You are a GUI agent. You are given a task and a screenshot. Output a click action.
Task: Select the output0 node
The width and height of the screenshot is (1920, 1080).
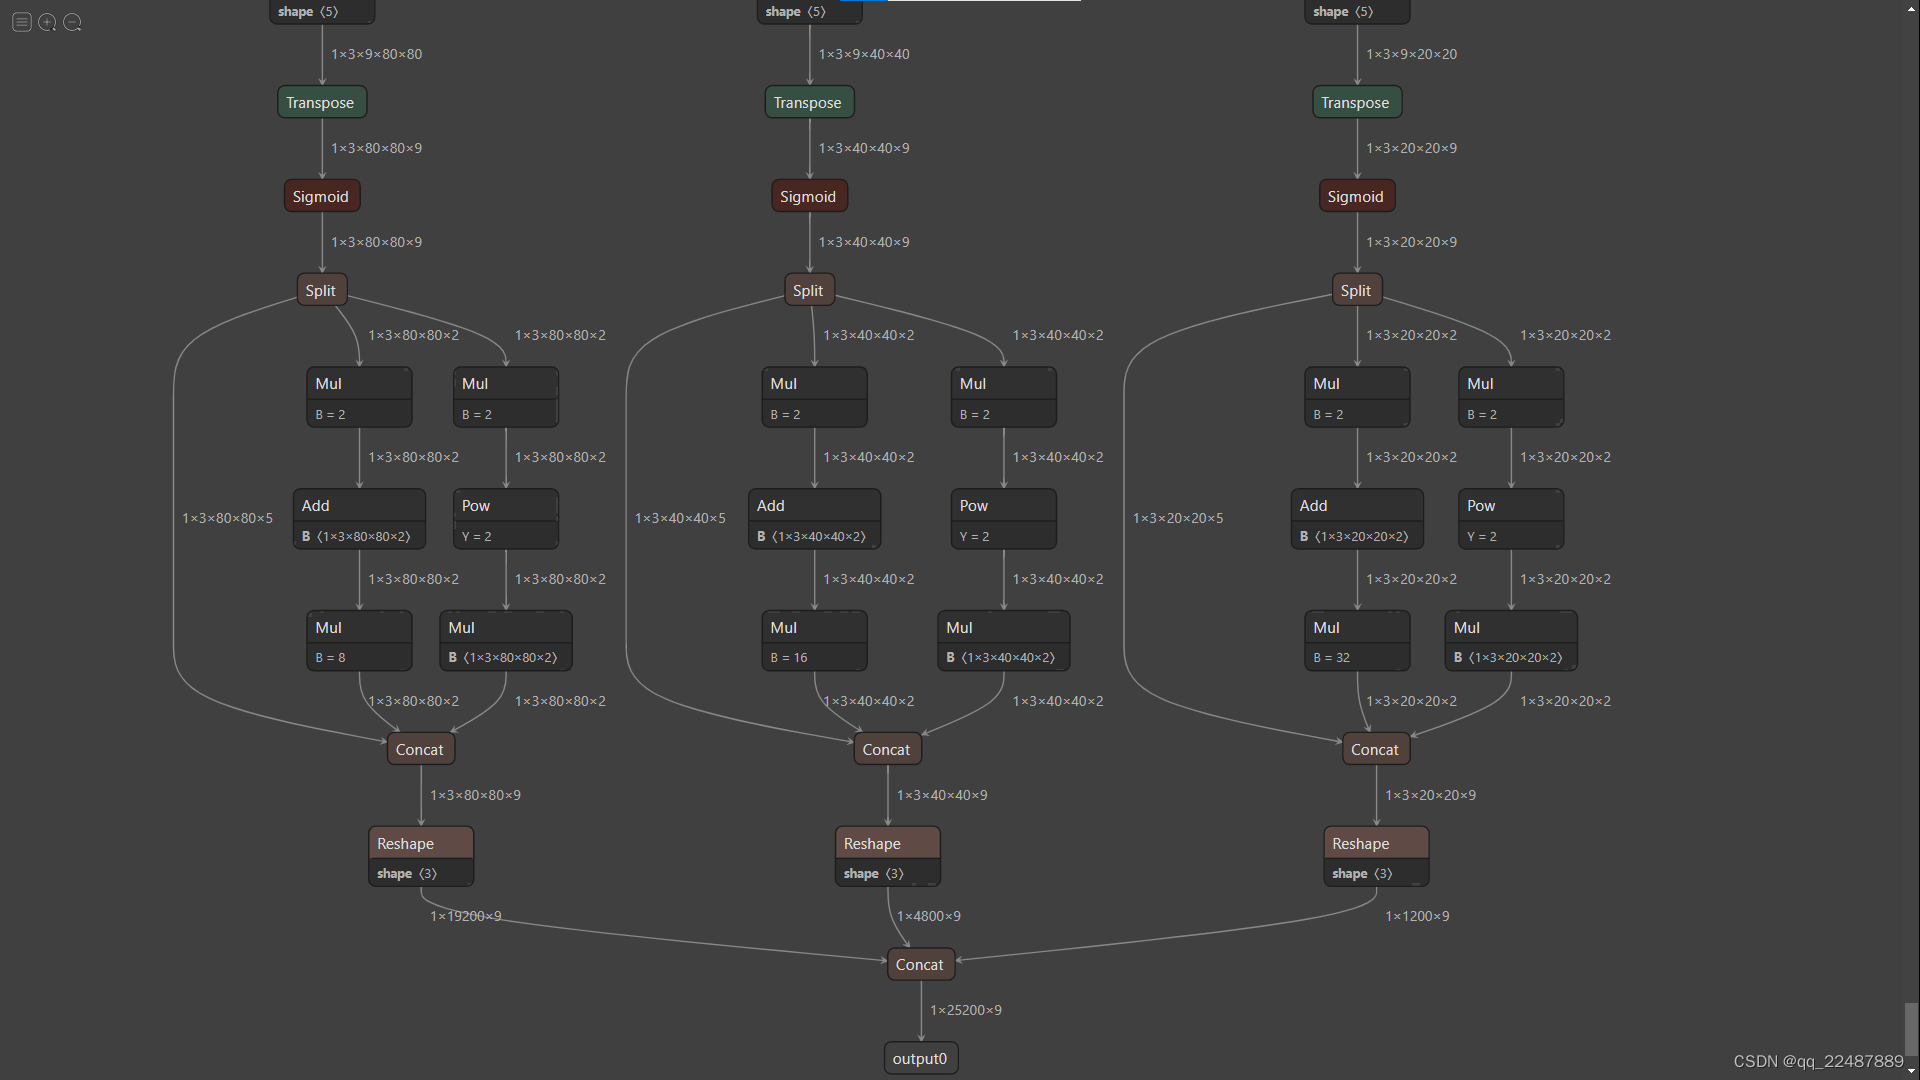point(921,1058)
